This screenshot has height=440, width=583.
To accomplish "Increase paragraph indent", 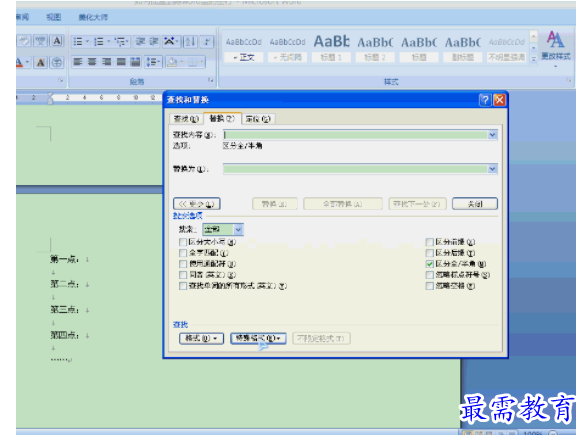I will (x=154, y=41).
